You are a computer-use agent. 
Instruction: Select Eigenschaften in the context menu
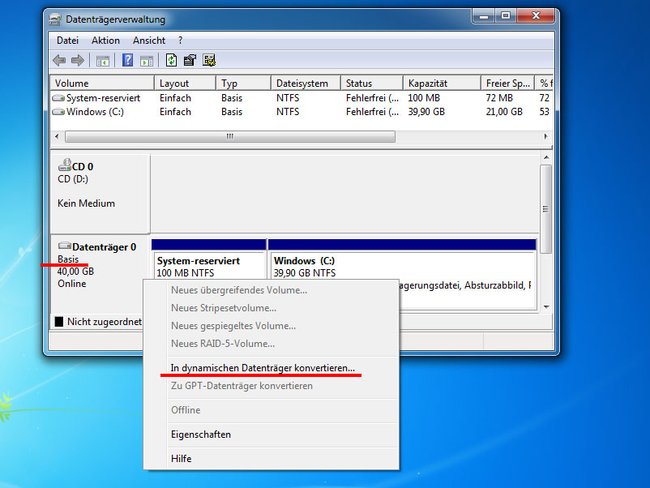point(201,435)
